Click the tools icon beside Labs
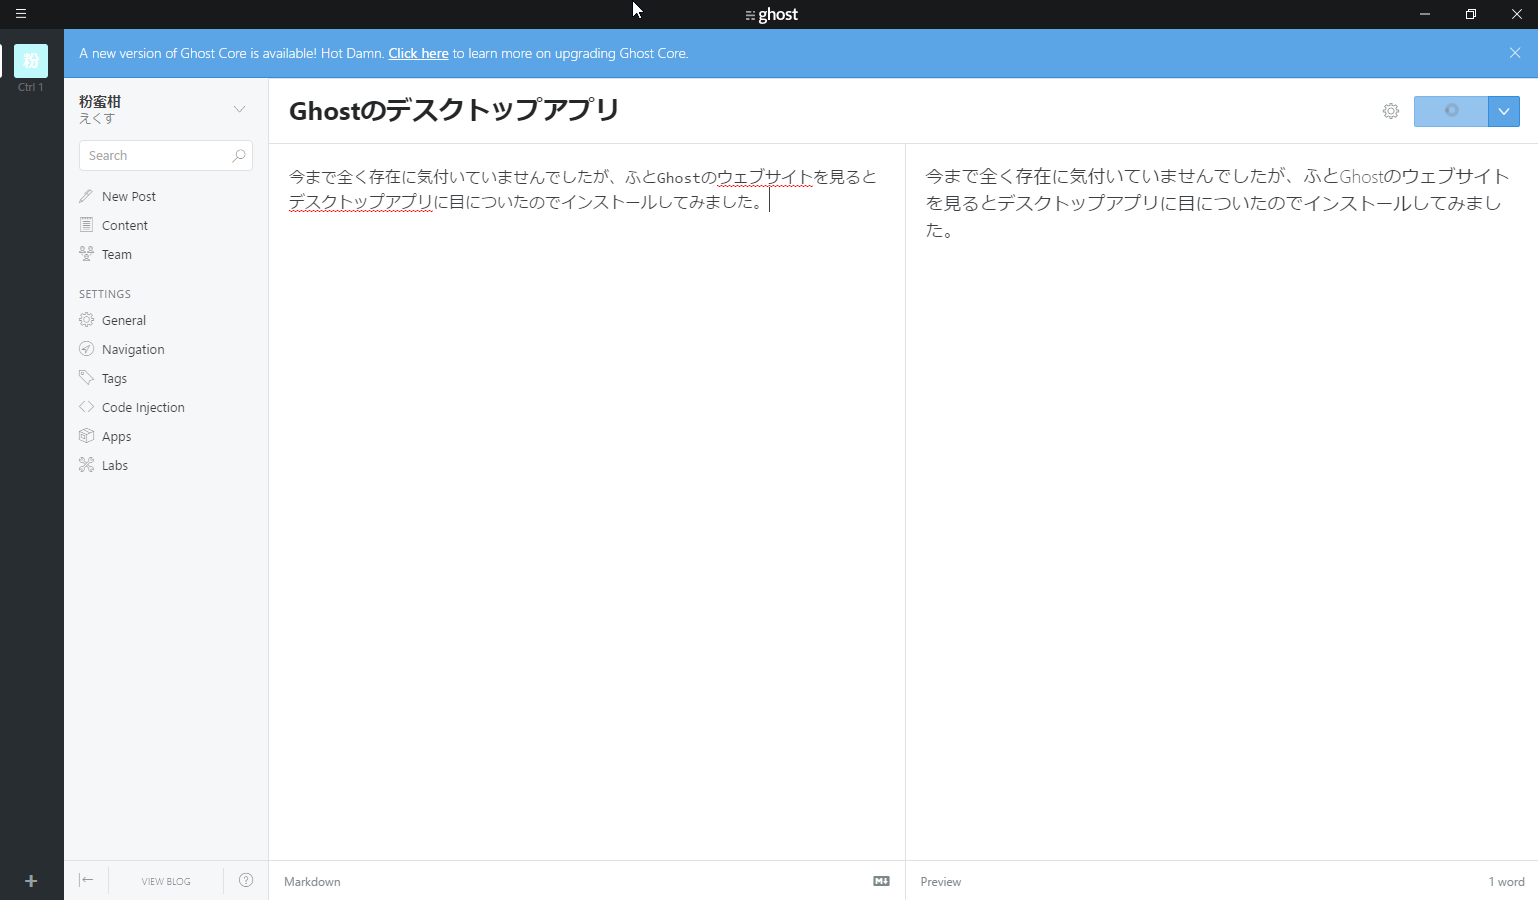Screen dimensions: 1538x900 point(86,465)
